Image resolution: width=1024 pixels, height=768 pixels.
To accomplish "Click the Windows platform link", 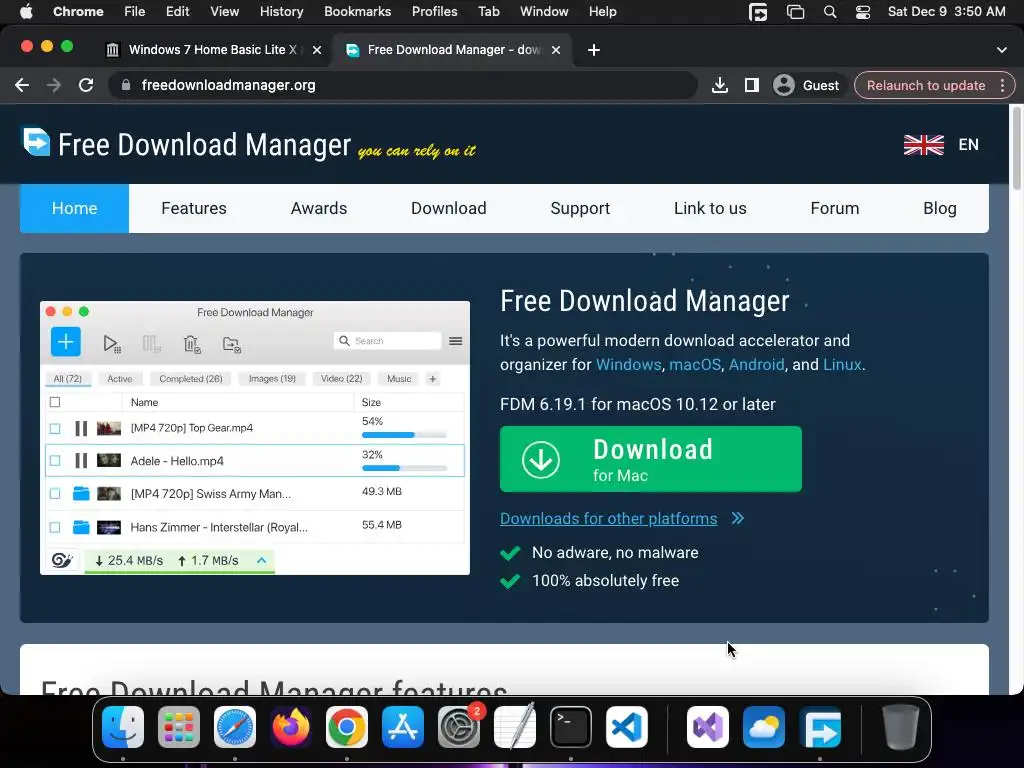I will click(629, 364).
